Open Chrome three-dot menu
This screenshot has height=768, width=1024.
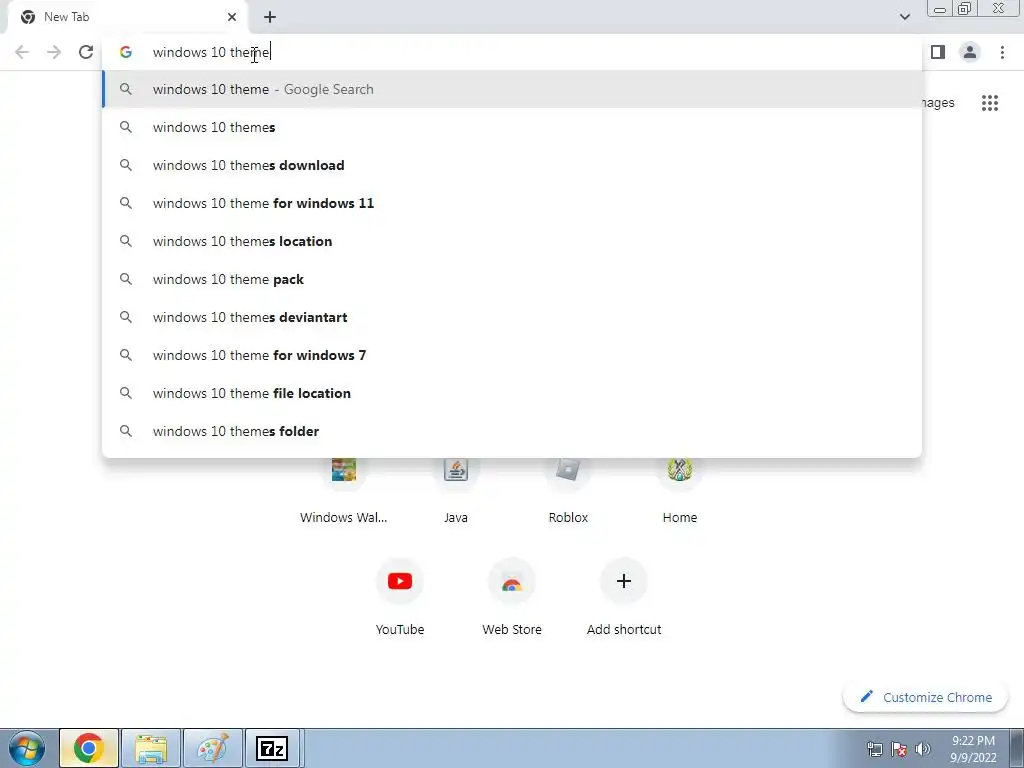tap(1002, 52)
